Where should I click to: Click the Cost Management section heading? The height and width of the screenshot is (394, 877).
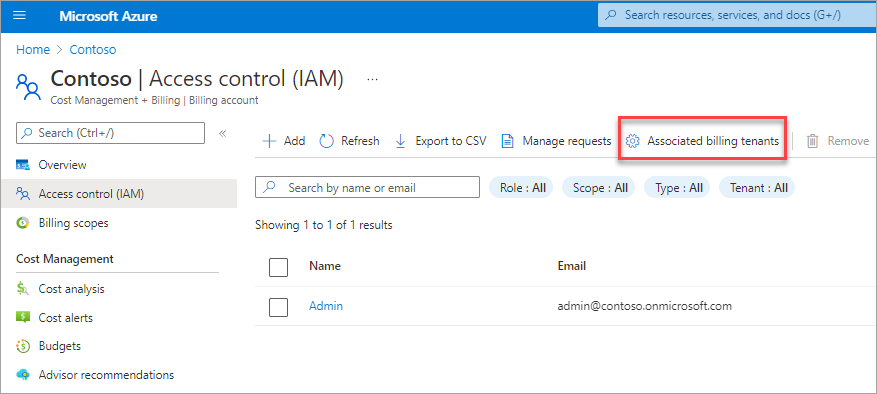[x=65, y=259]
